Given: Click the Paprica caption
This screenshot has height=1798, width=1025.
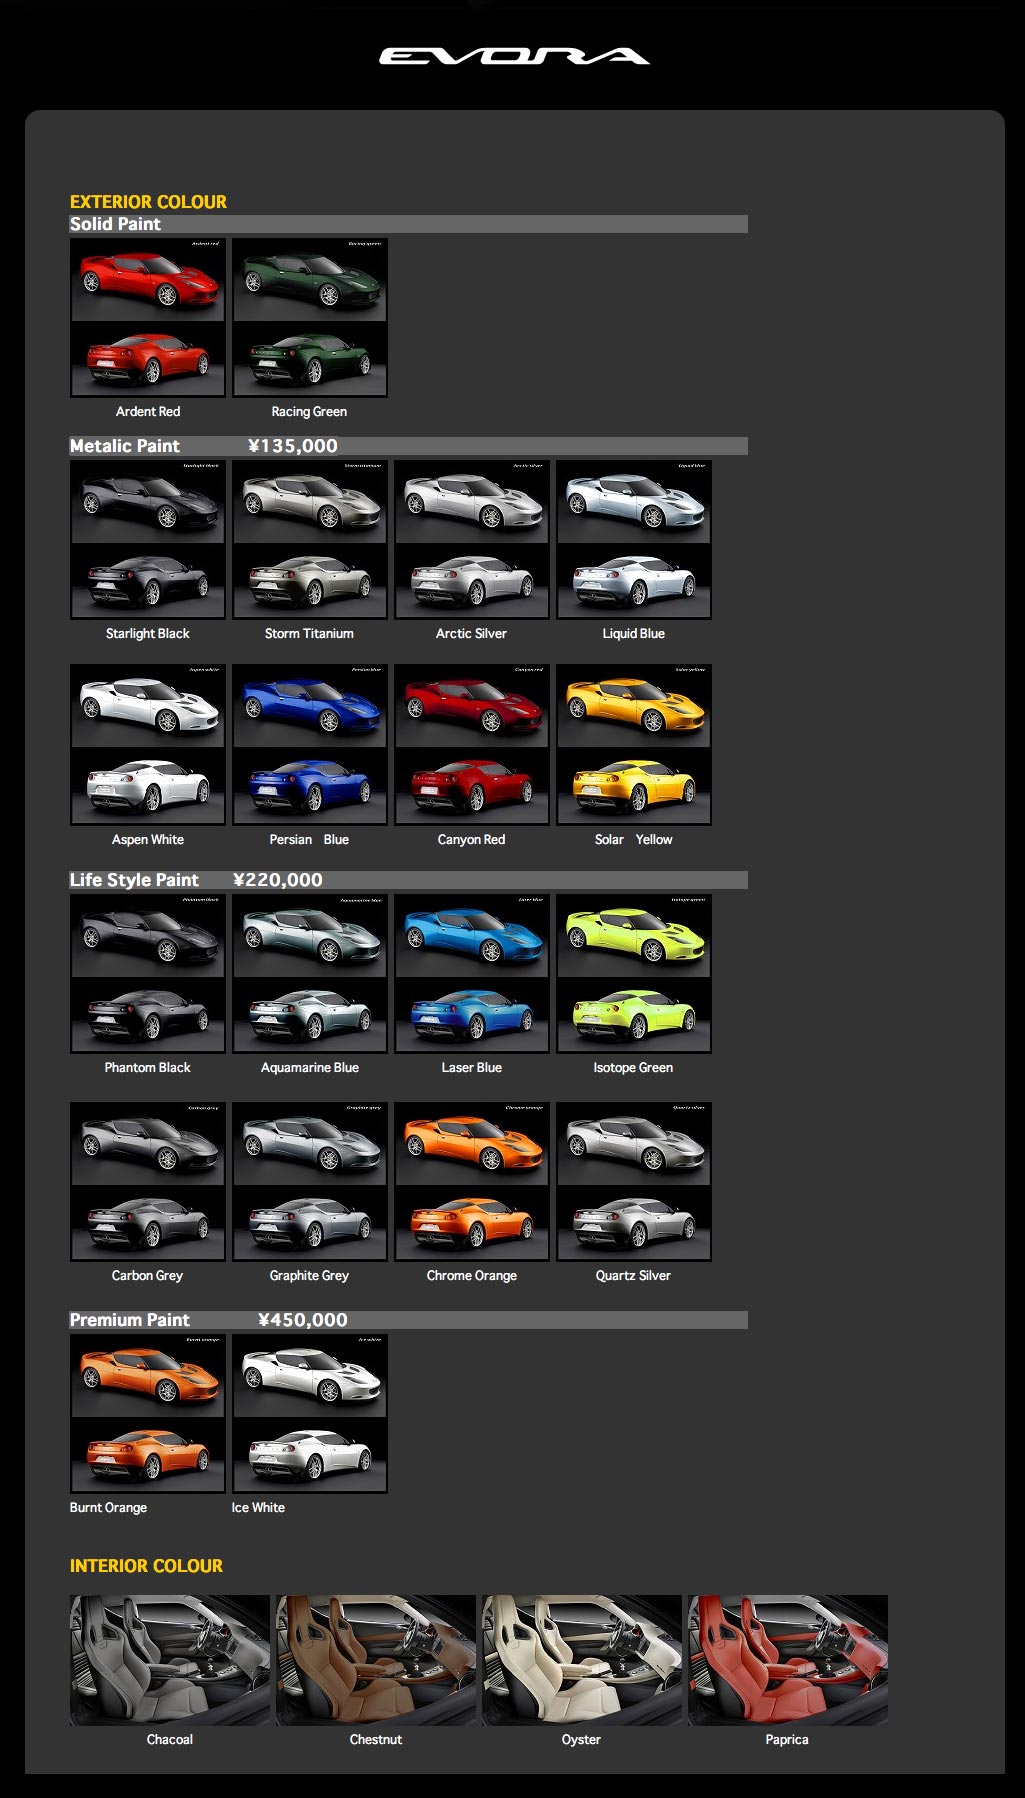Looking at the screenshot, I should click(x=787, y=1739).
